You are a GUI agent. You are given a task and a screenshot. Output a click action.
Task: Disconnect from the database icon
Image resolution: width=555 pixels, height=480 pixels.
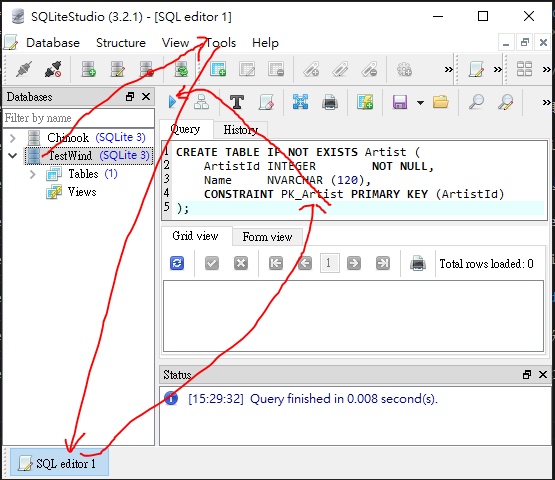pos(53,69)
